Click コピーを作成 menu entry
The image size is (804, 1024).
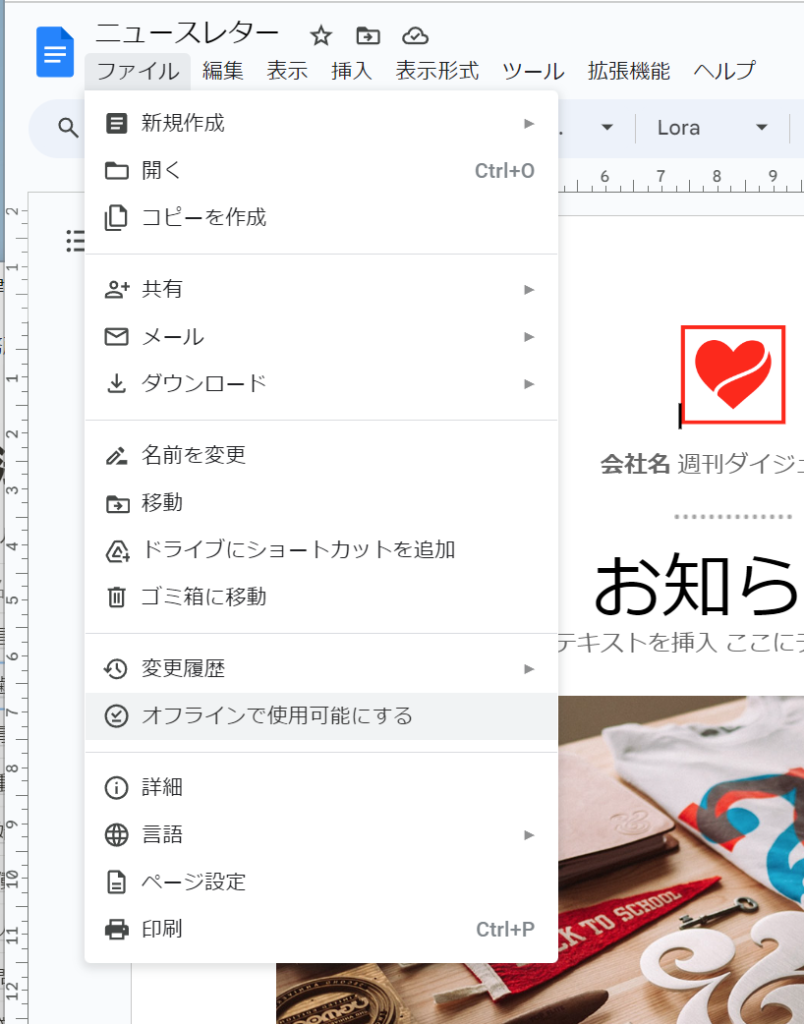[204, 217]
